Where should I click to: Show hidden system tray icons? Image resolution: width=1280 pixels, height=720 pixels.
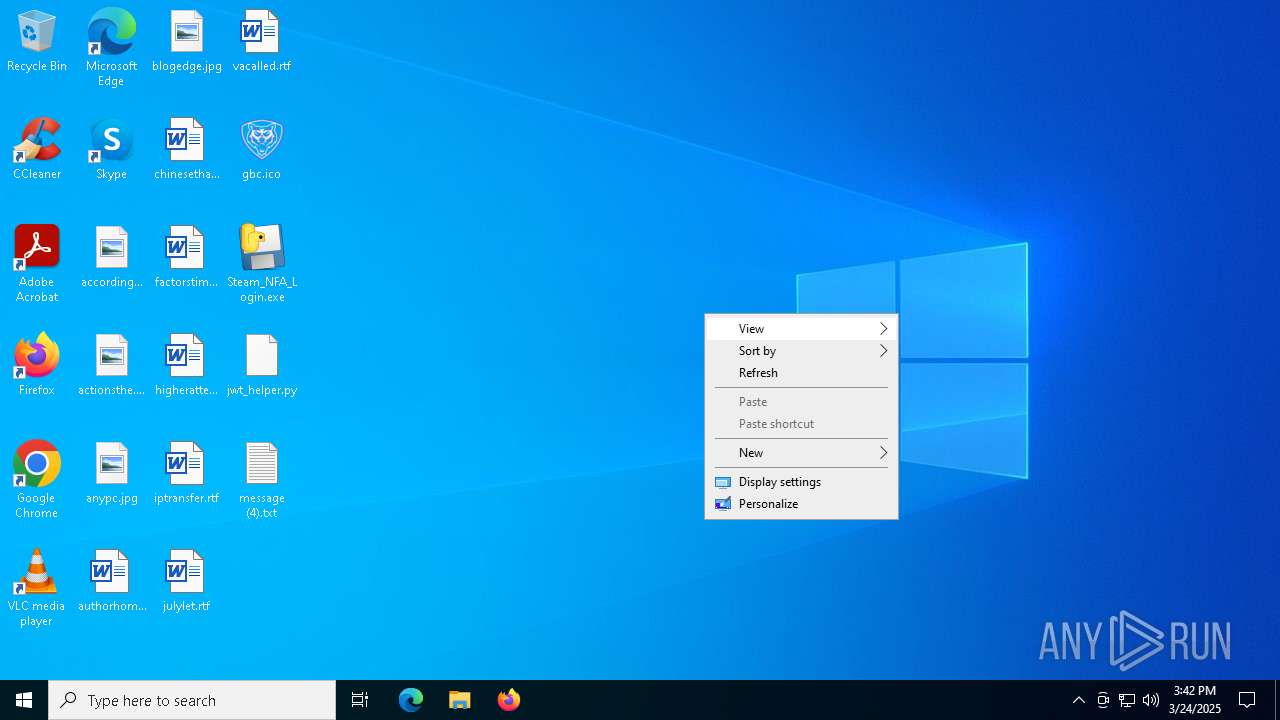tap(1078, 700)
